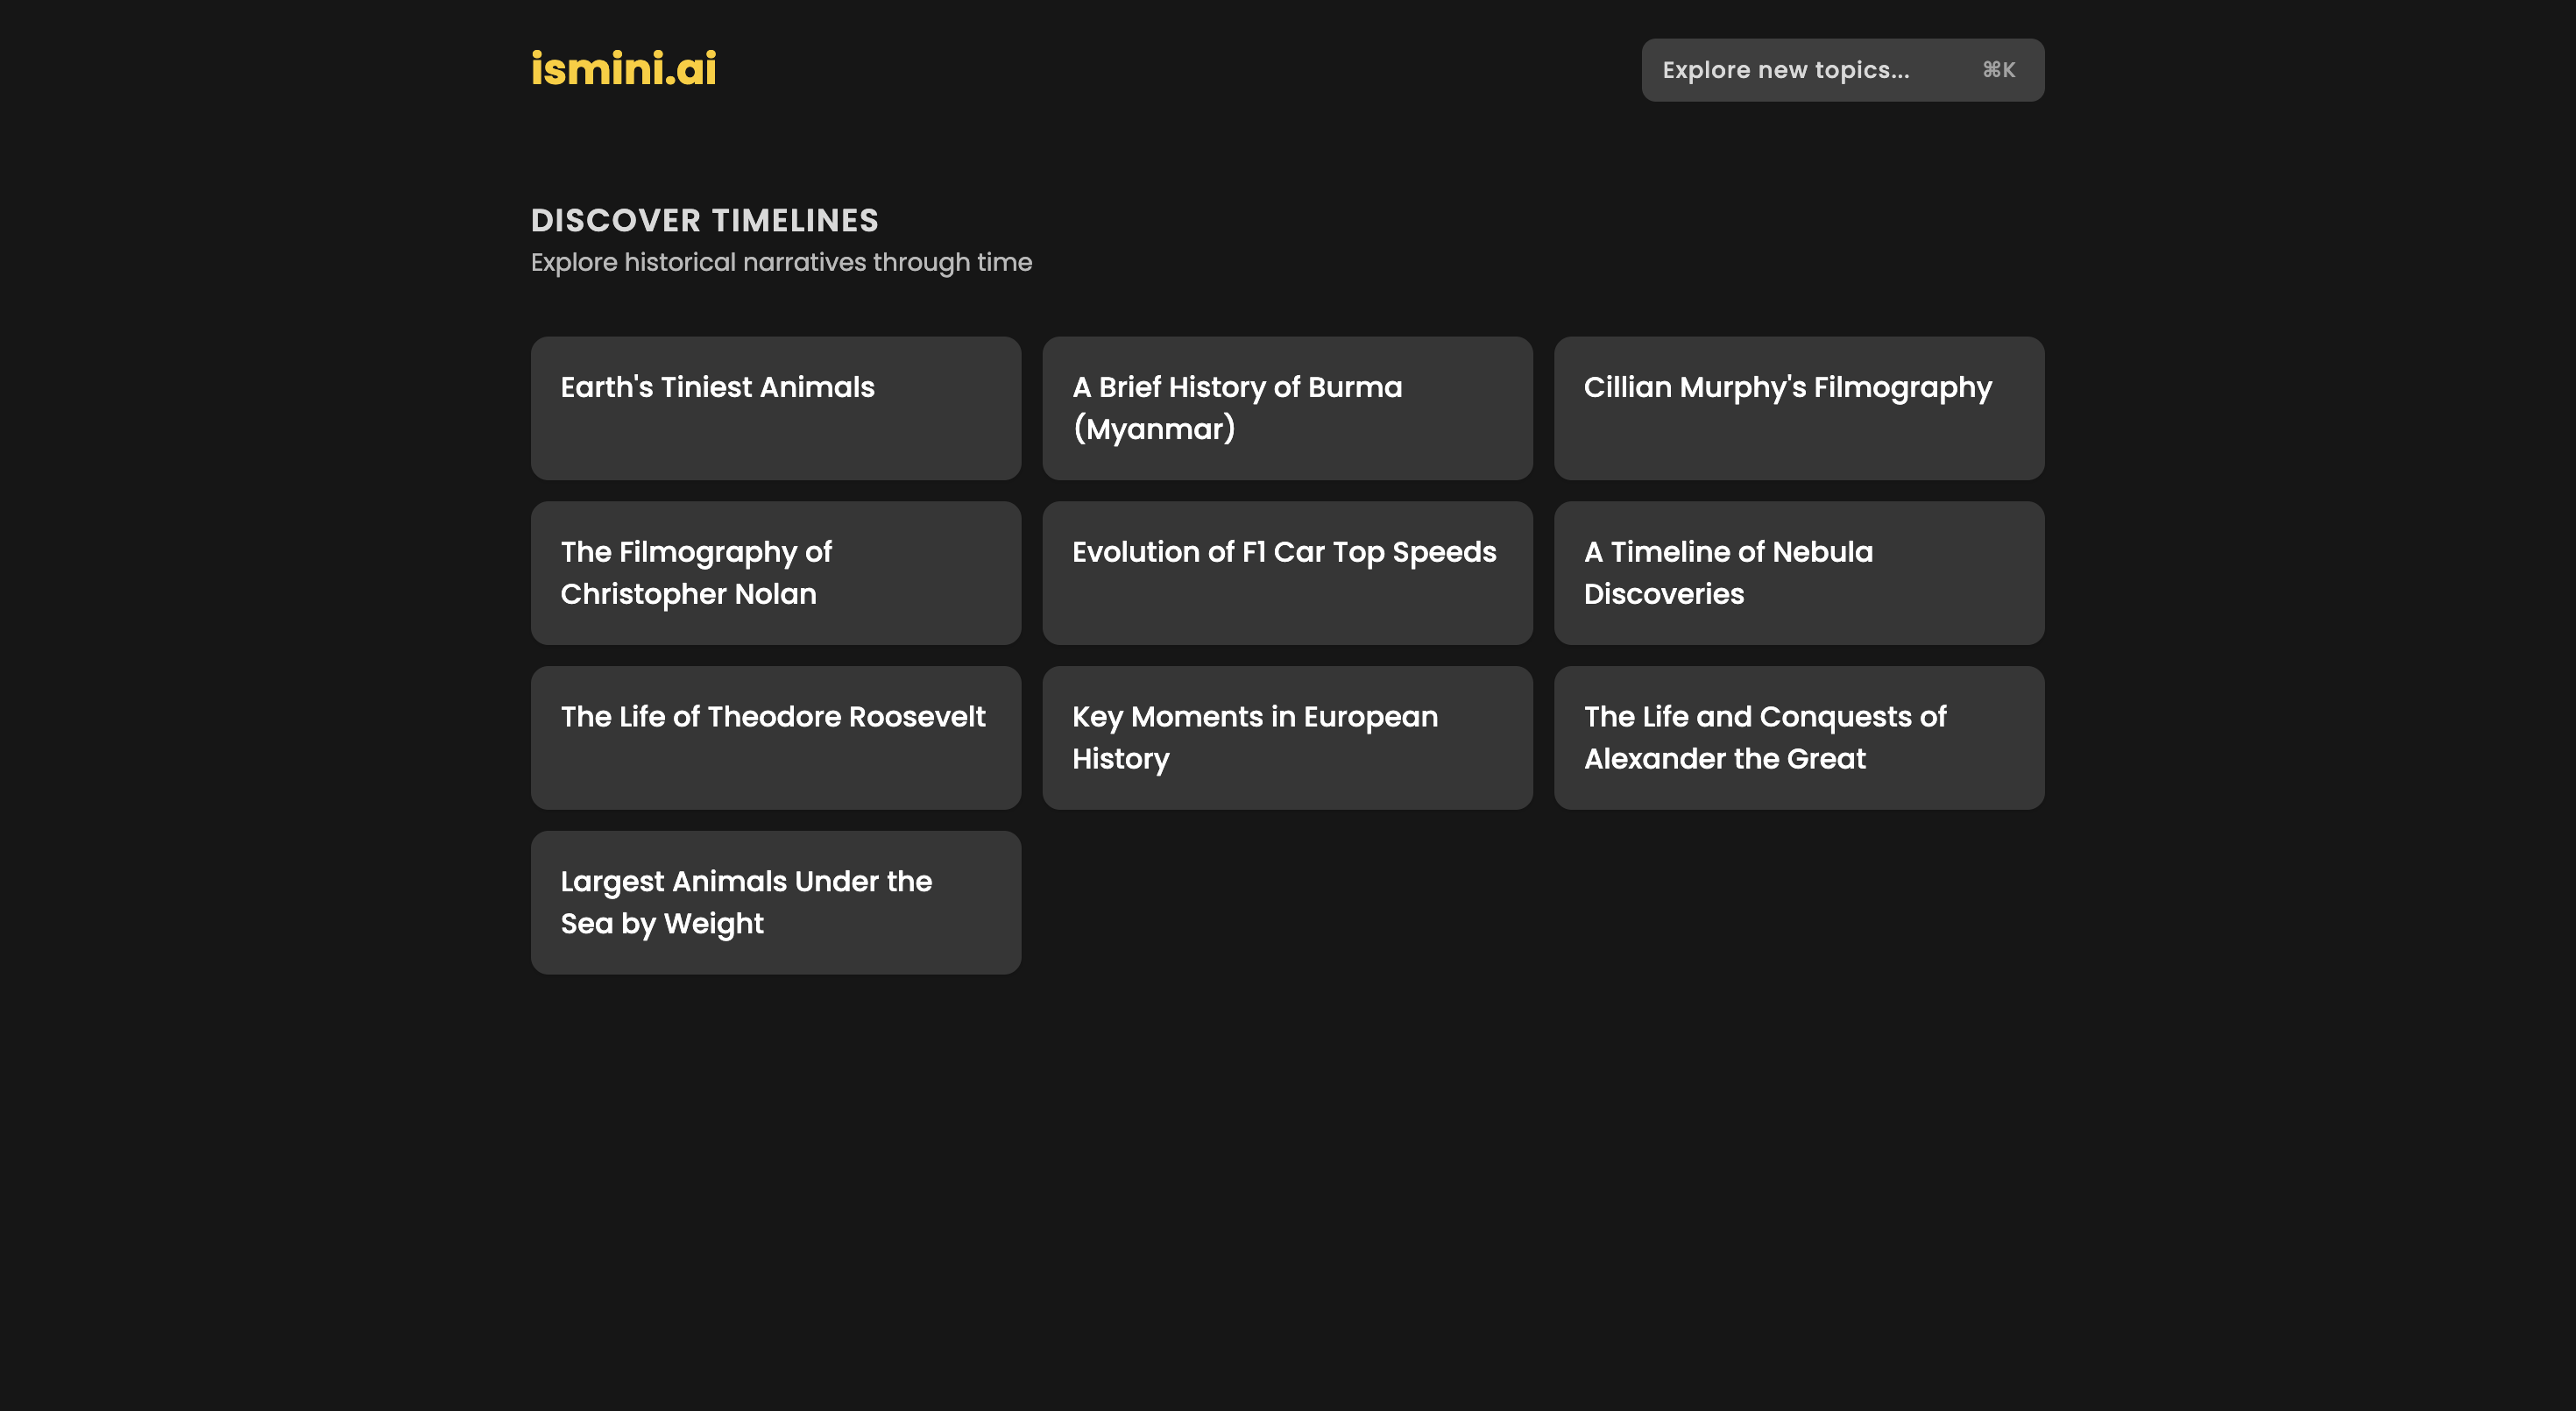Viewport: 2576px width, 1411px height.
Task: Open A Brief History of Burma card
Action: (1287, 408)
